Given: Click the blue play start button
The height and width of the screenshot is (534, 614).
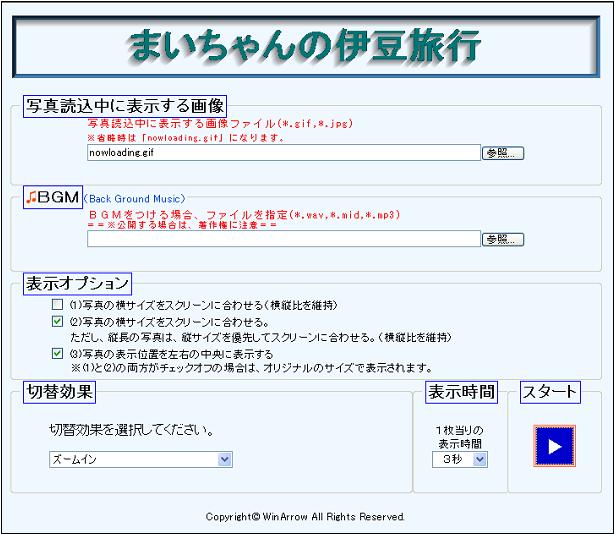Looking at the screenshot, I should (x=555, y=446).
